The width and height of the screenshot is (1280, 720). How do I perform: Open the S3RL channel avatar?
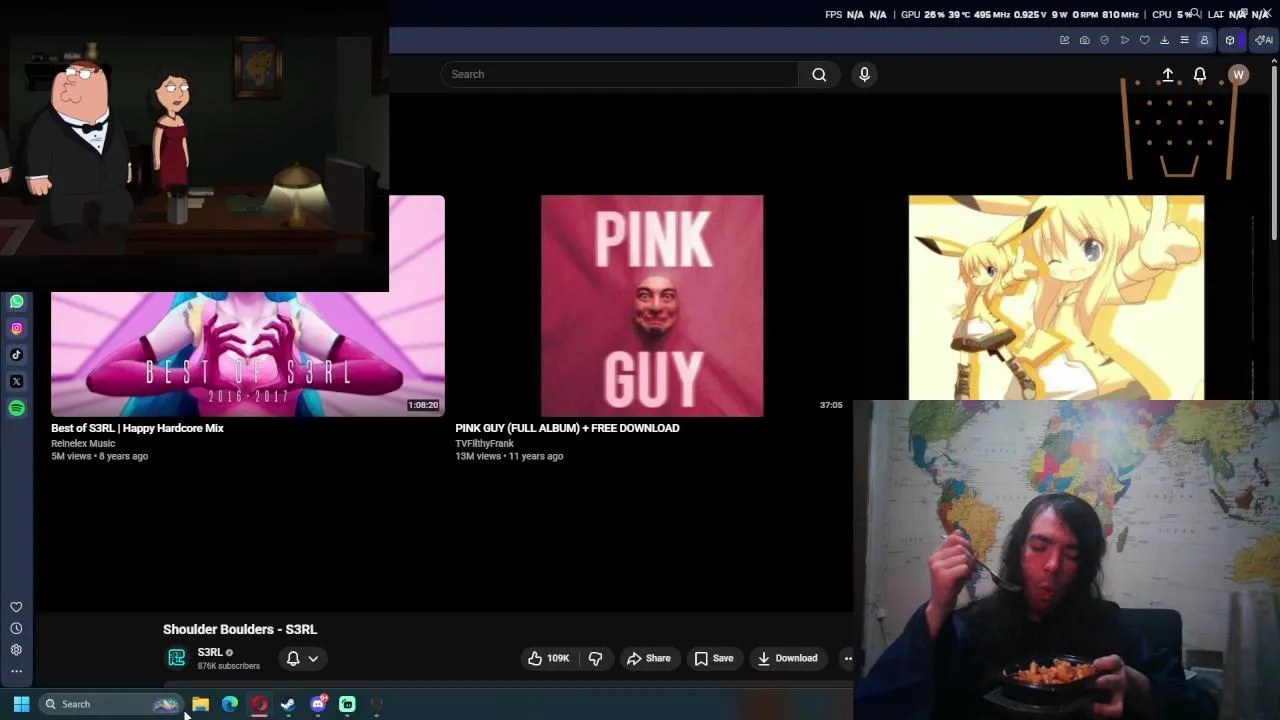click(177, 658)
